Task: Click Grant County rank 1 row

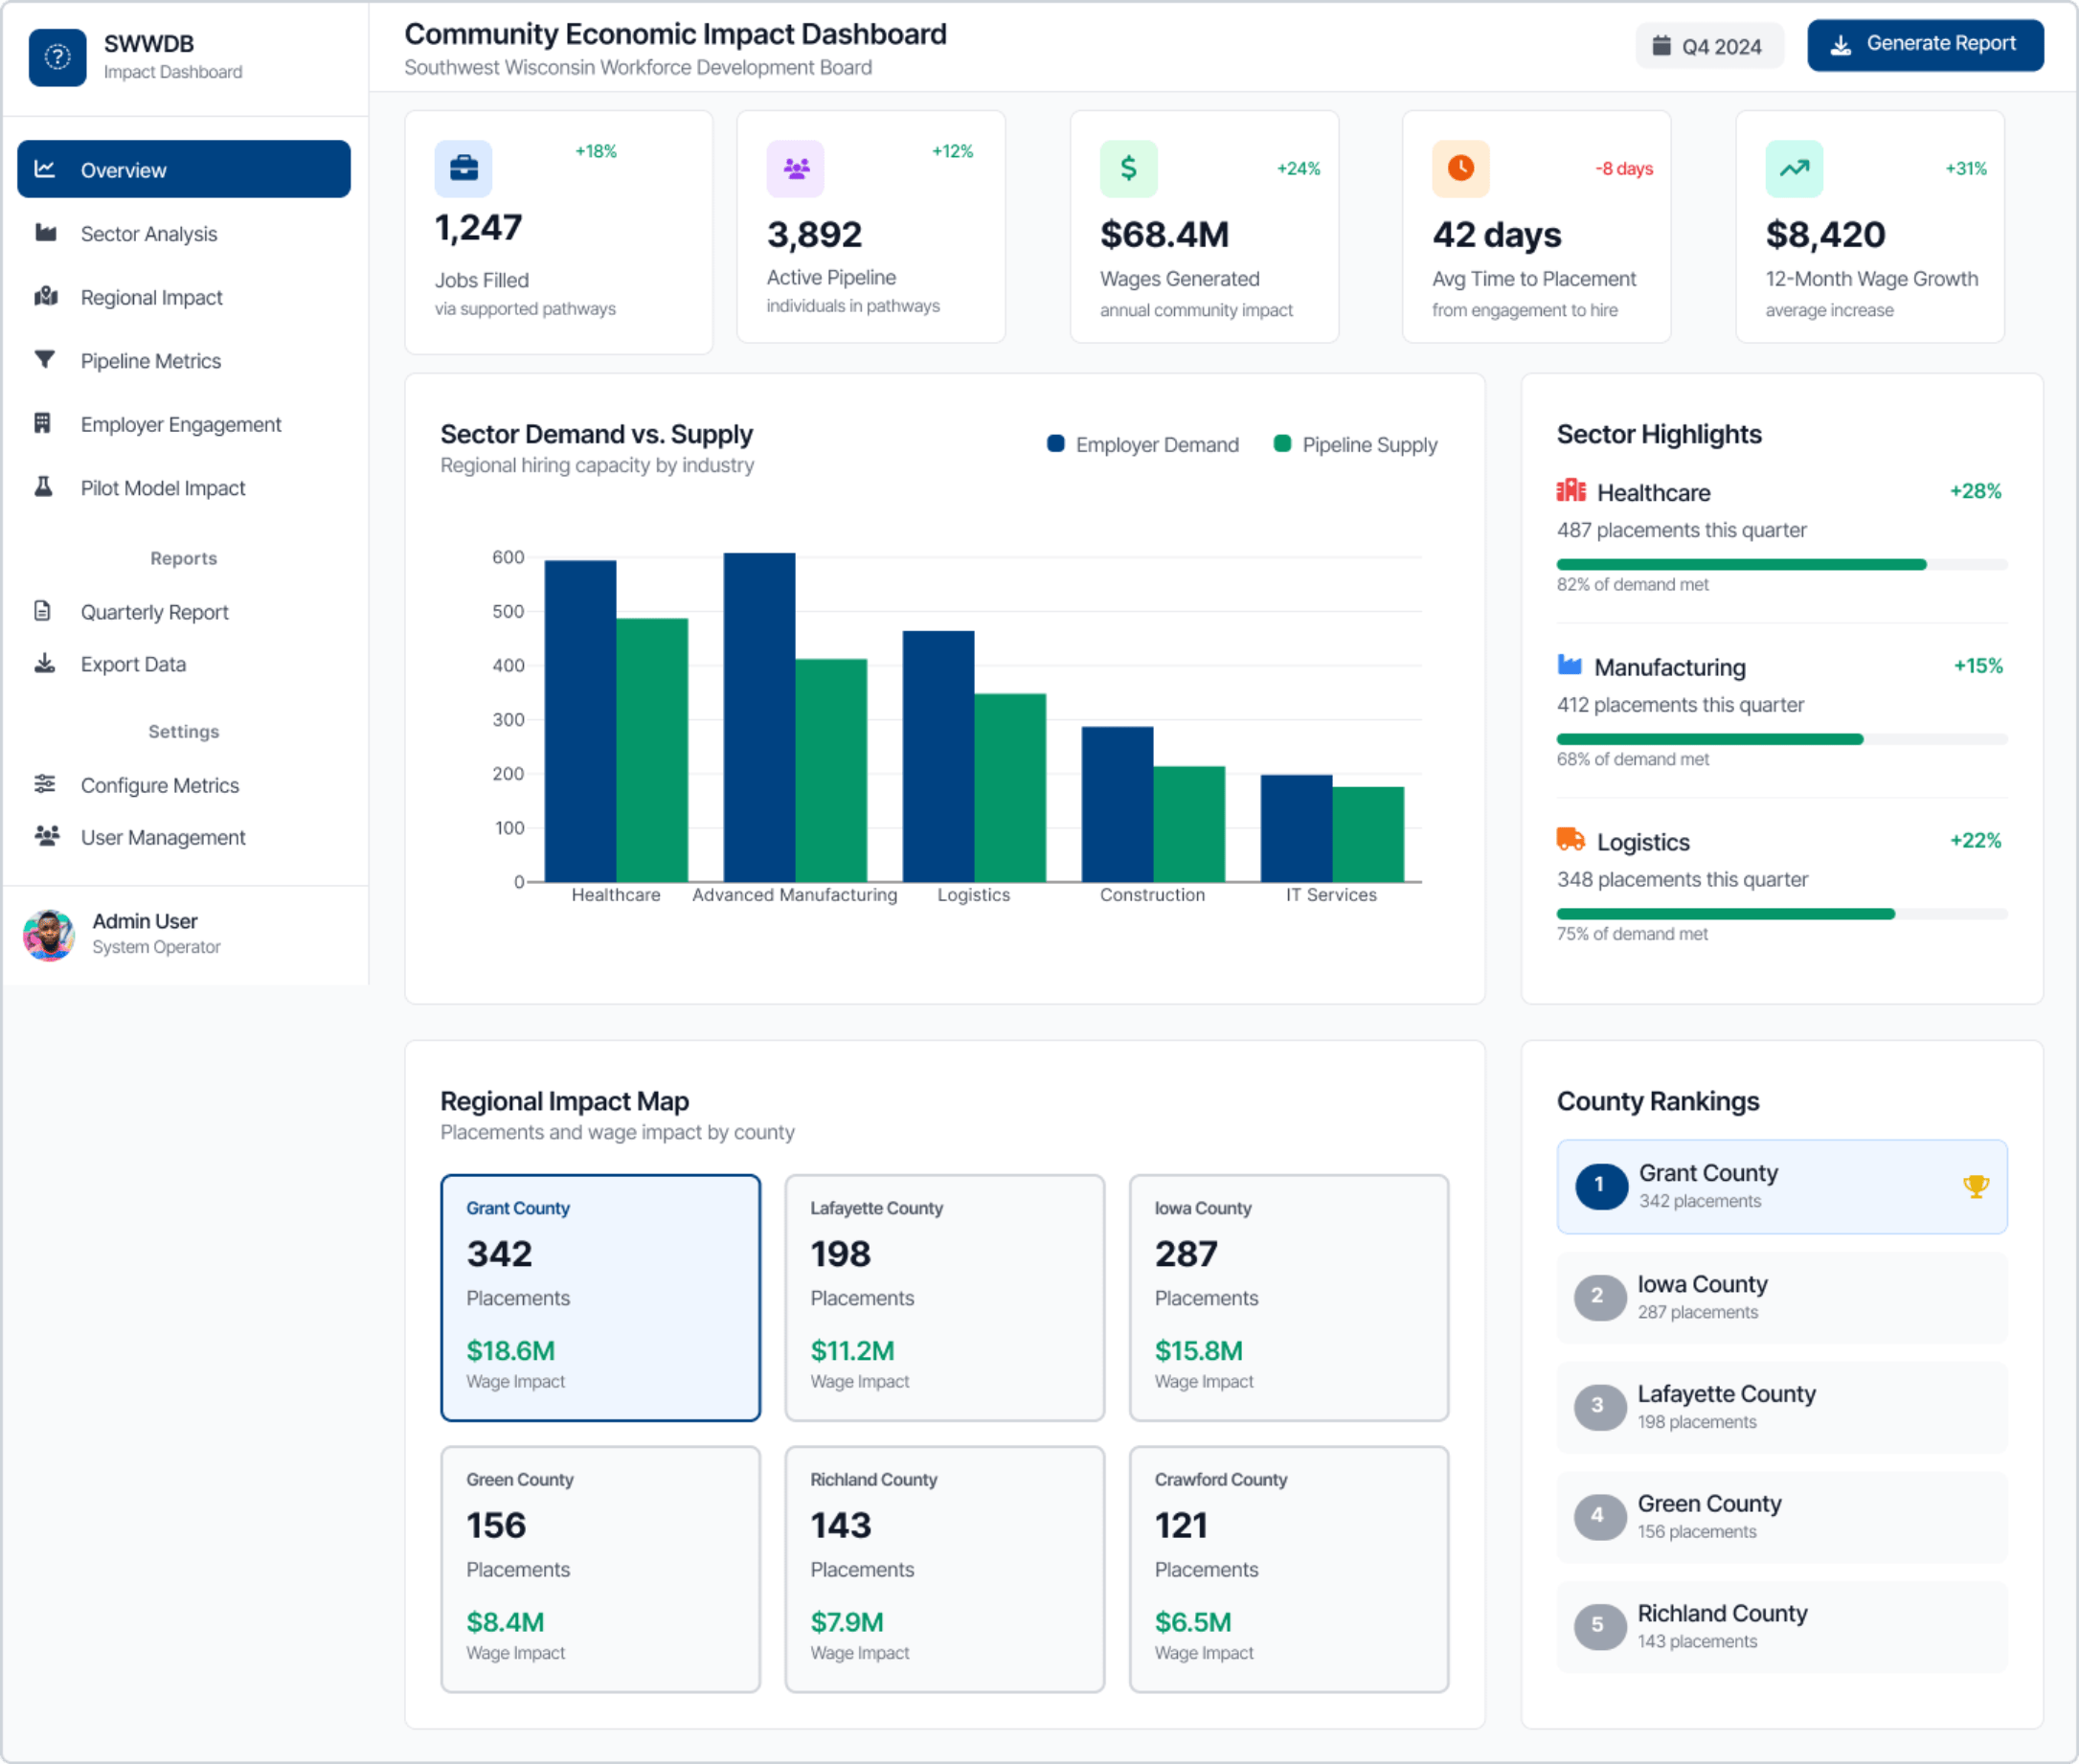Action: point(1781,1186)
